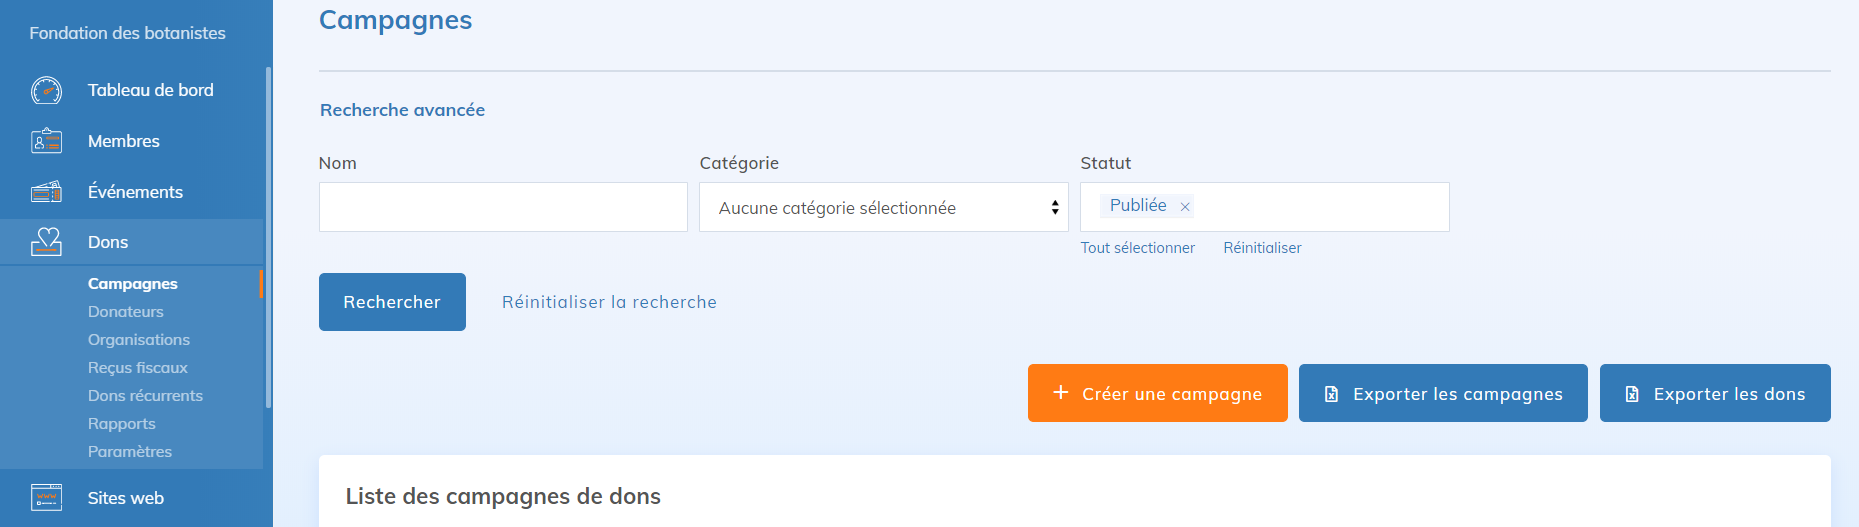
Task: Remove the Publiée status tag
Action: click(x=1185, y=207)
